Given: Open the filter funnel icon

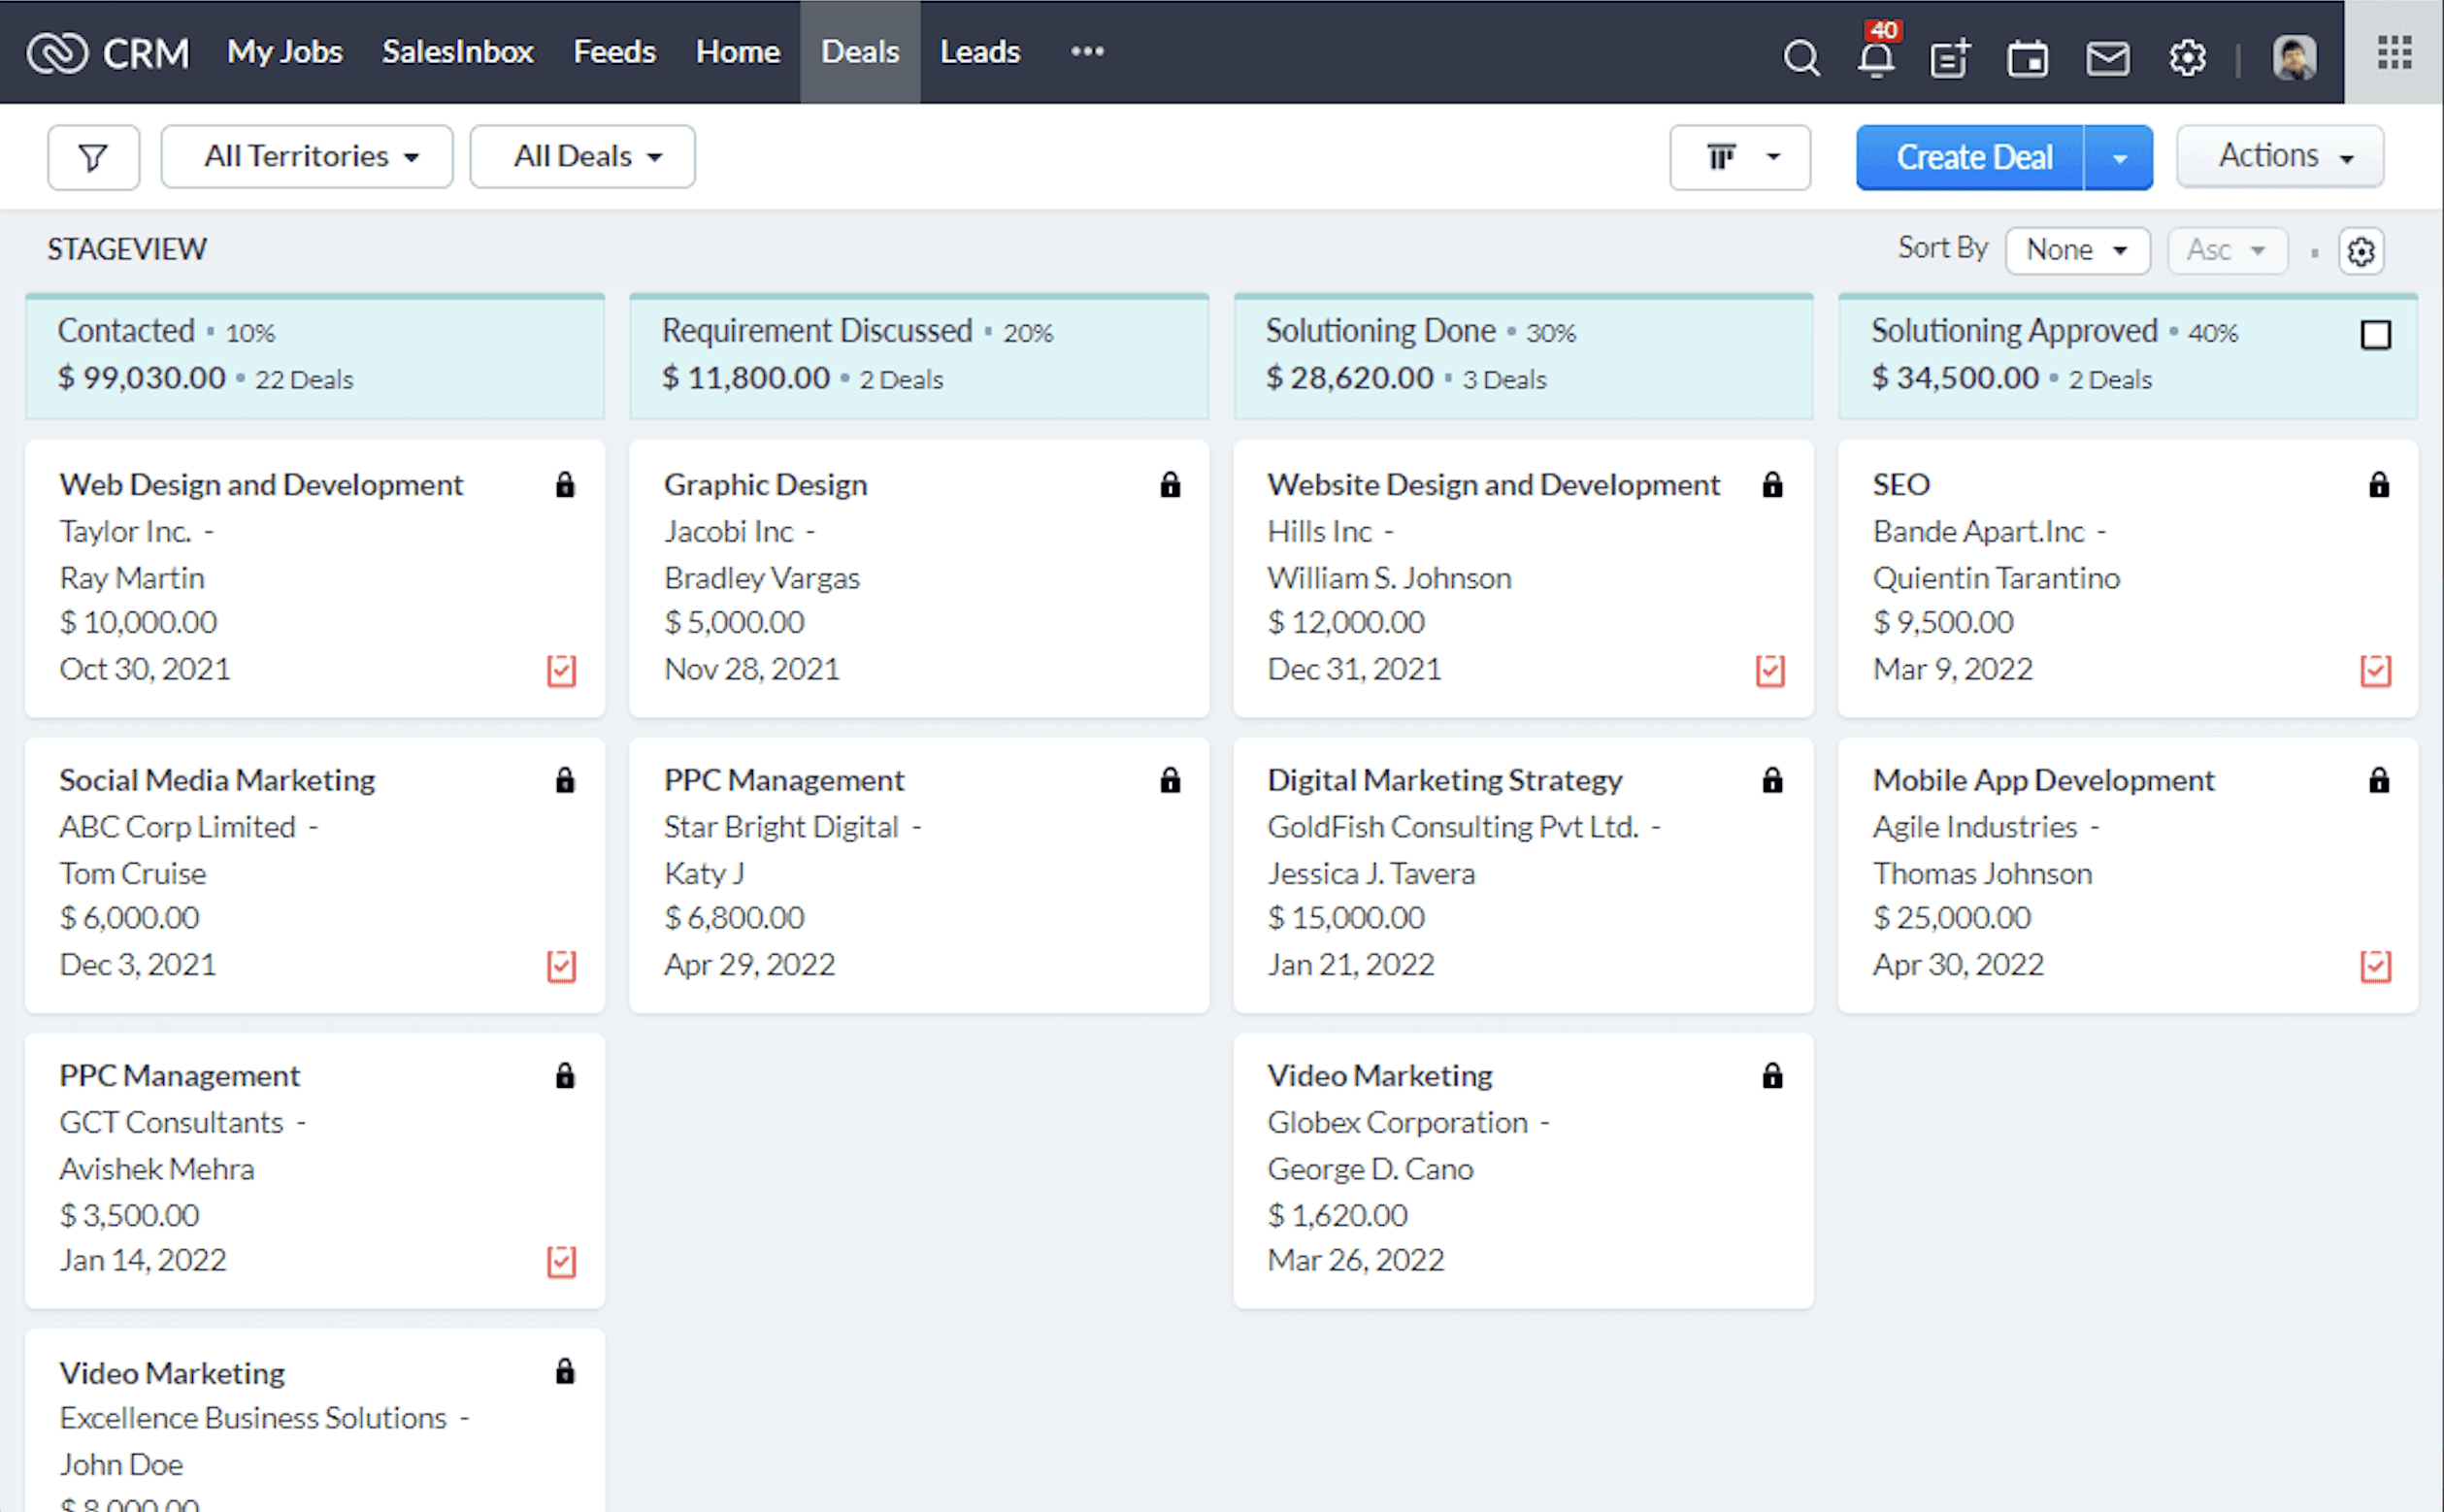Looking at the screenshot, I should point(93,158).
